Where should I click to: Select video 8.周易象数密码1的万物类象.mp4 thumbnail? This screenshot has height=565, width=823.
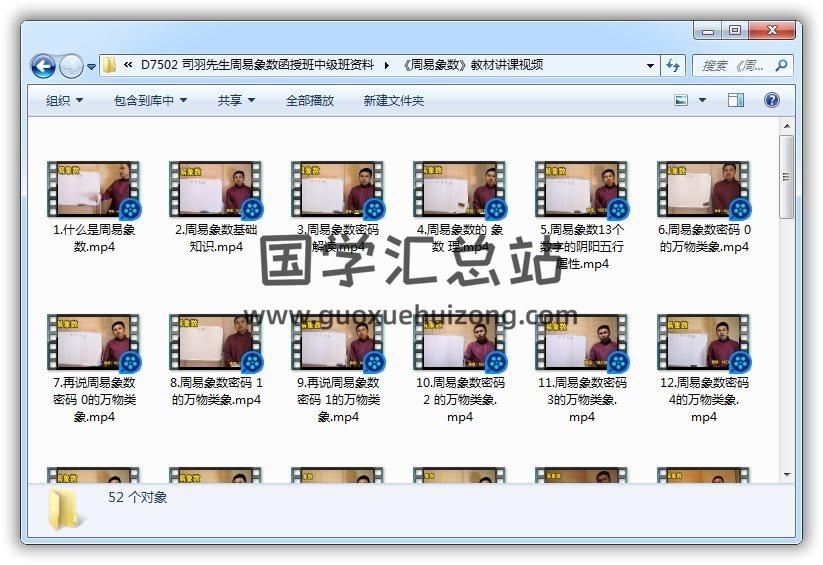pos(215,342)
